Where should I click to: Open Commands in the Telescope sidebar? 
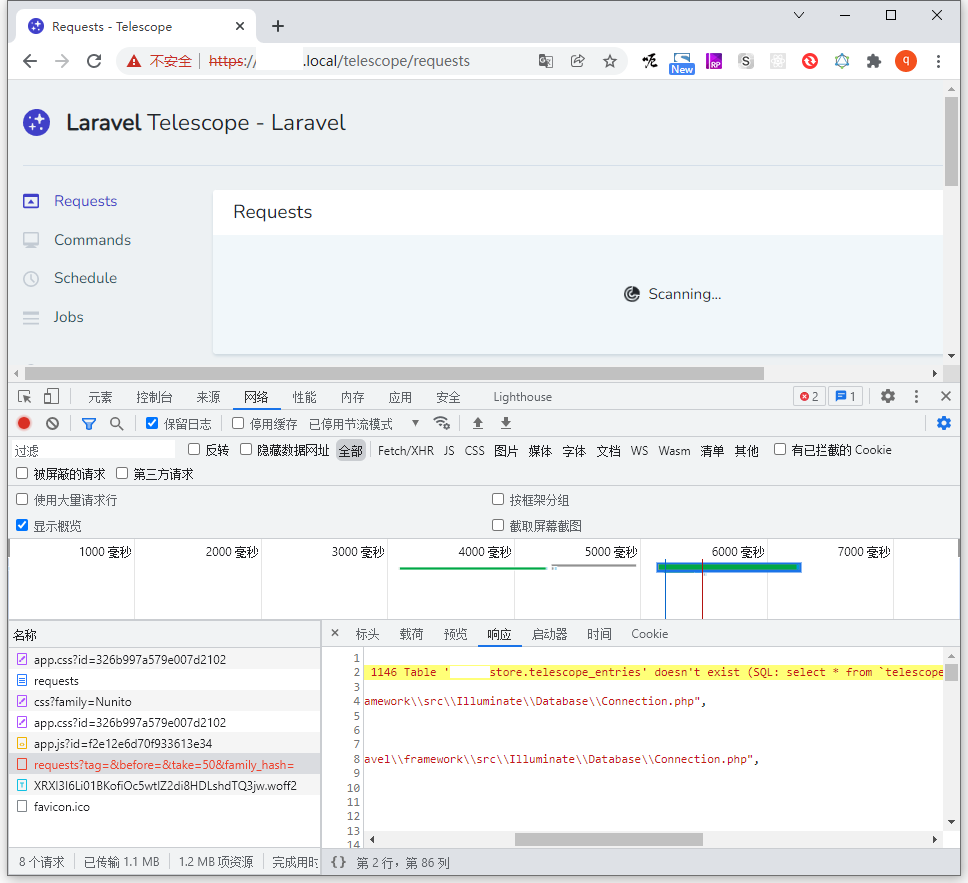pyautogui.click(x=92, y=240)
